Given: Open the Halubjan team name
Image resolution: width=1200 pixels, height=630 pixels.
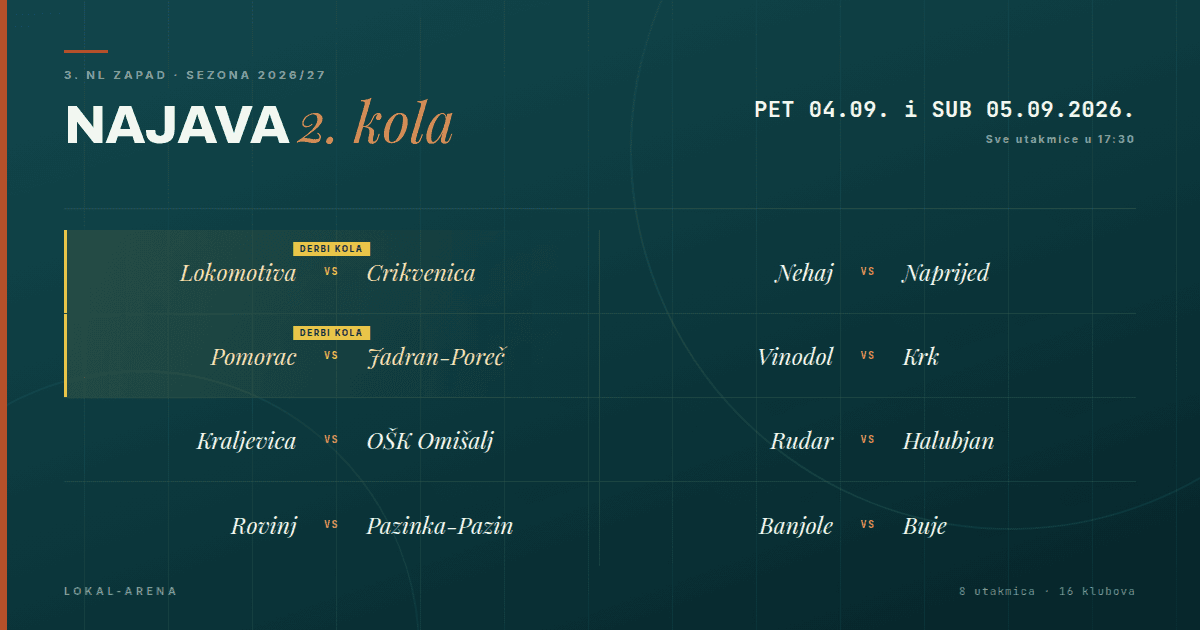Looking at the screenshot, I should click(x=948, y=441).
